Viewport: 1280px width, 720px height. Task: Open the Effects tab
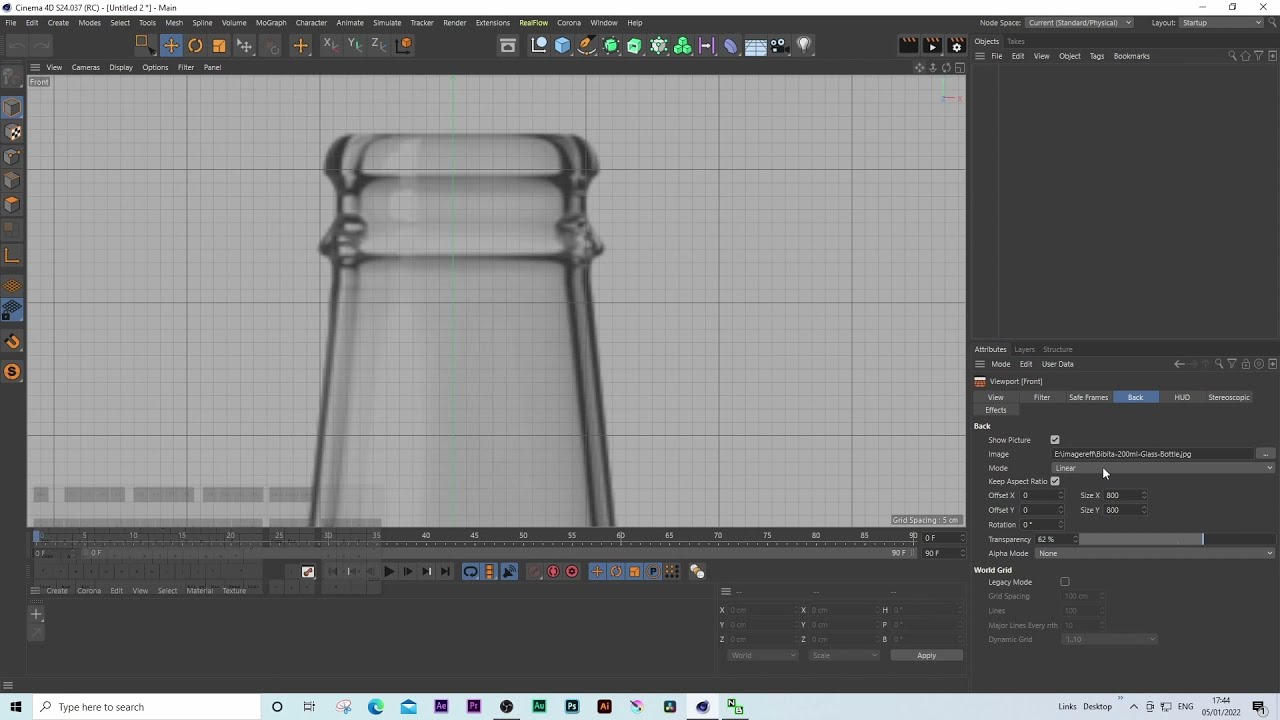click(x=996, y=410)
